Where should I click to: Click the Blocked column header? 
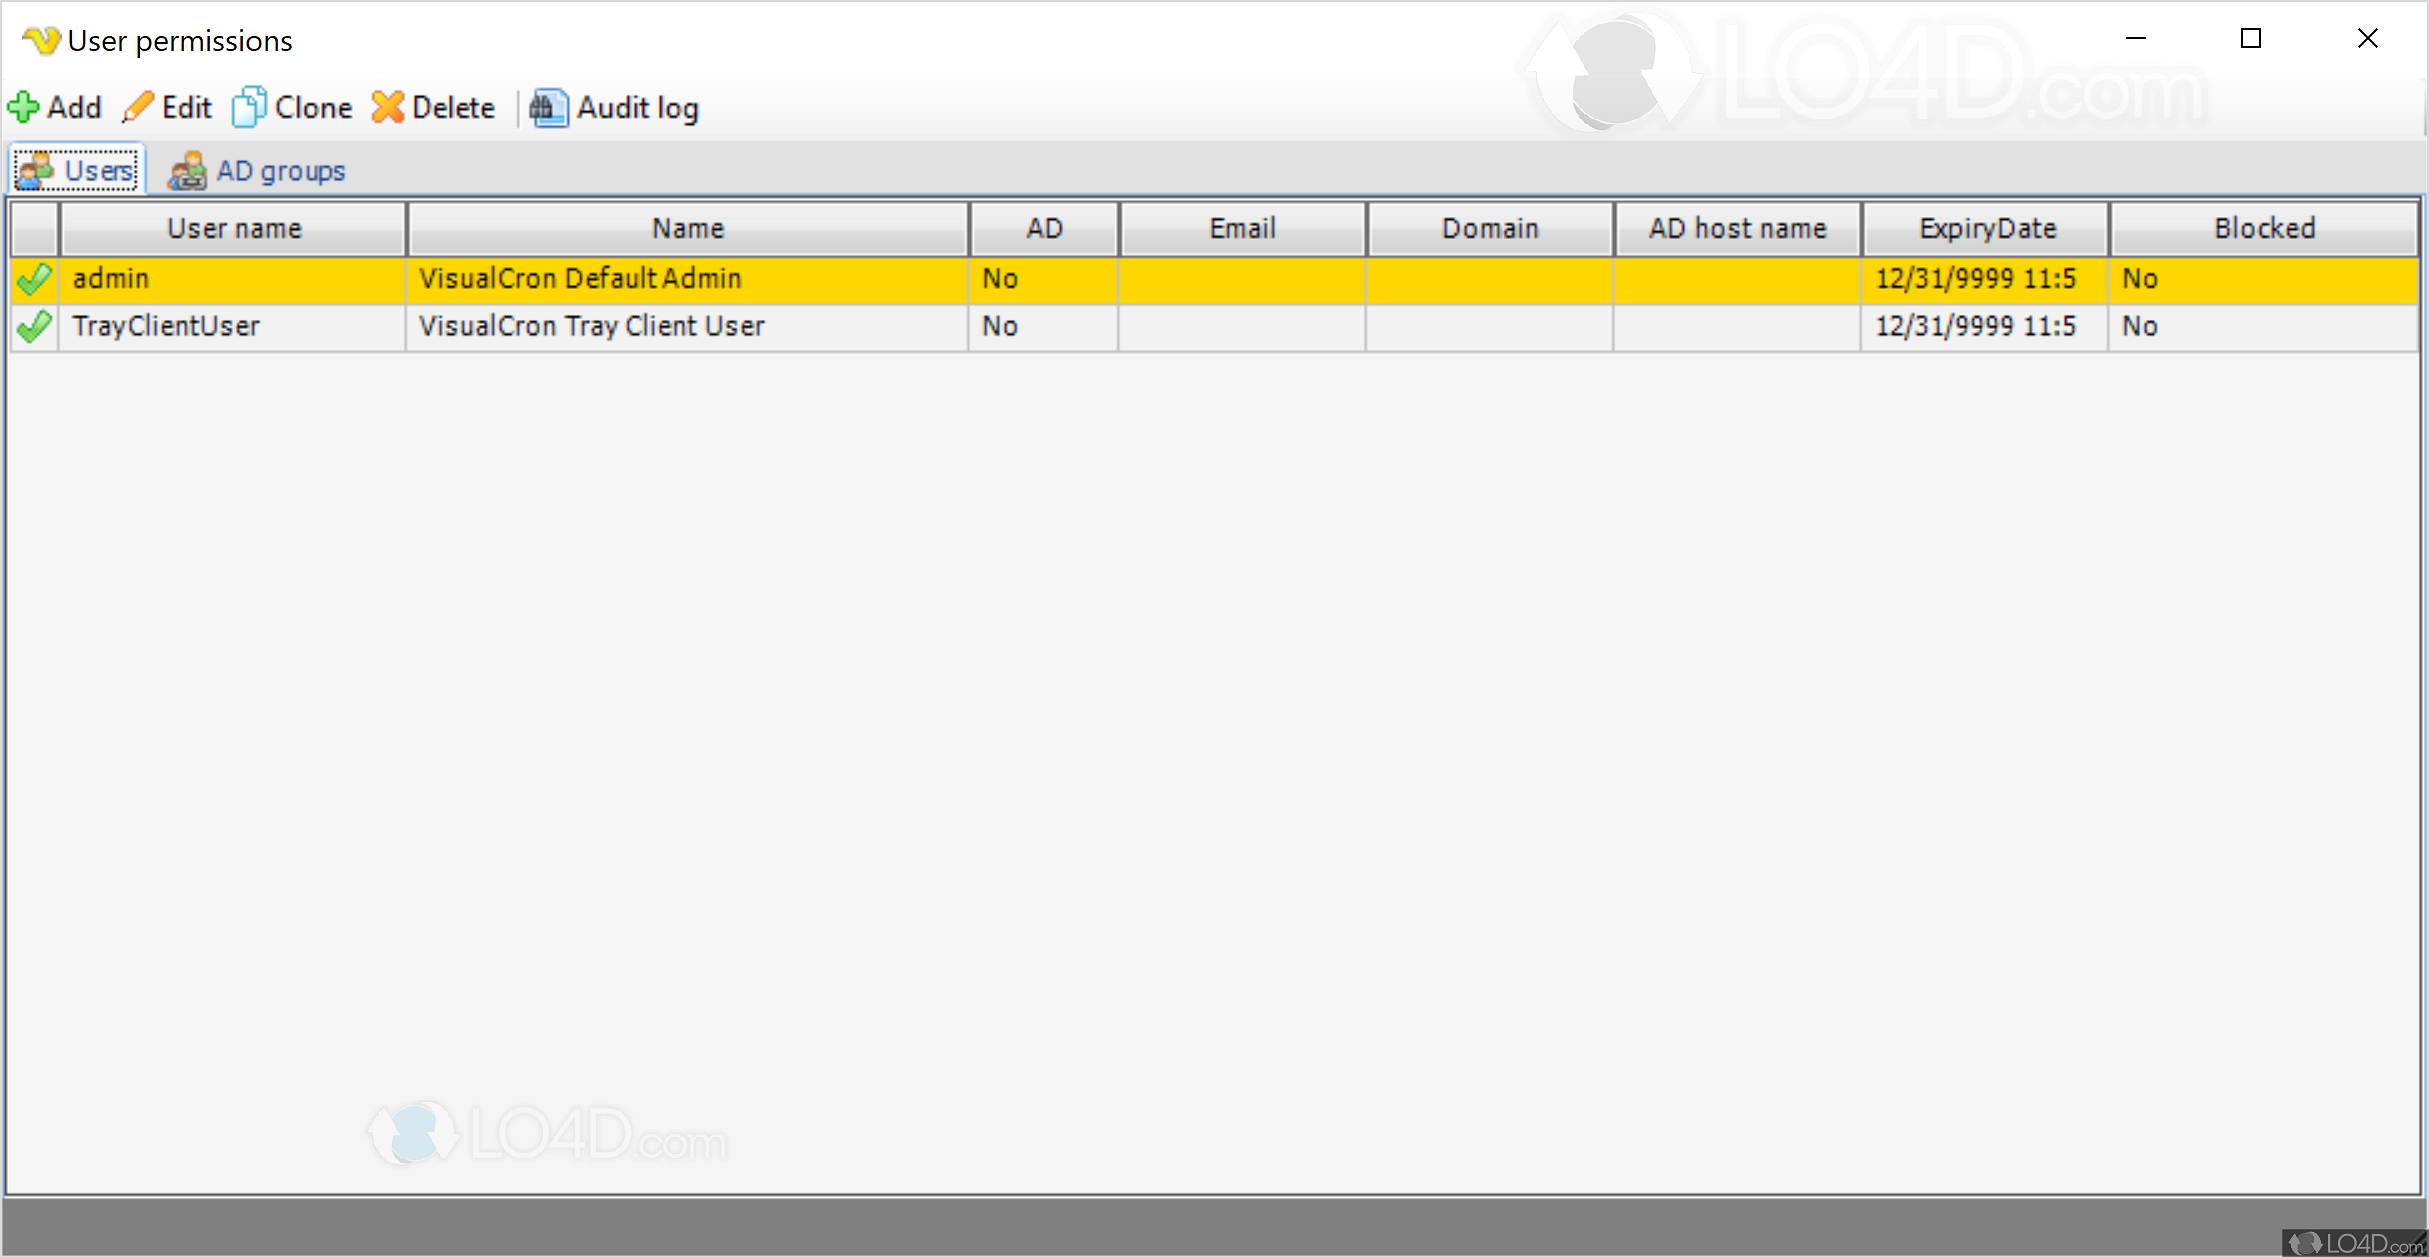[2263, 229]
